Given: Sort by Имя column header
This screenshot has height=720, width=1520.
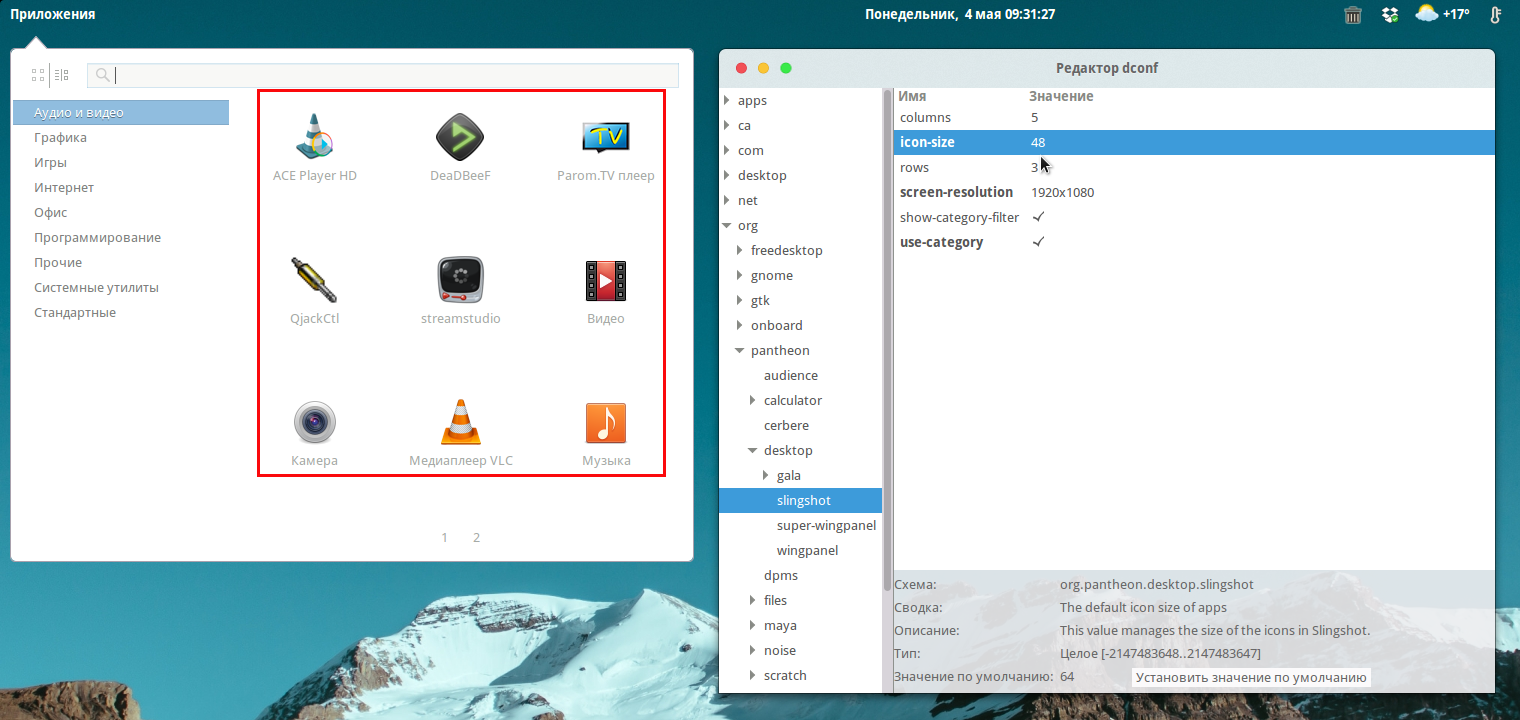Looking at the screenshot, I should coord(912,96).
